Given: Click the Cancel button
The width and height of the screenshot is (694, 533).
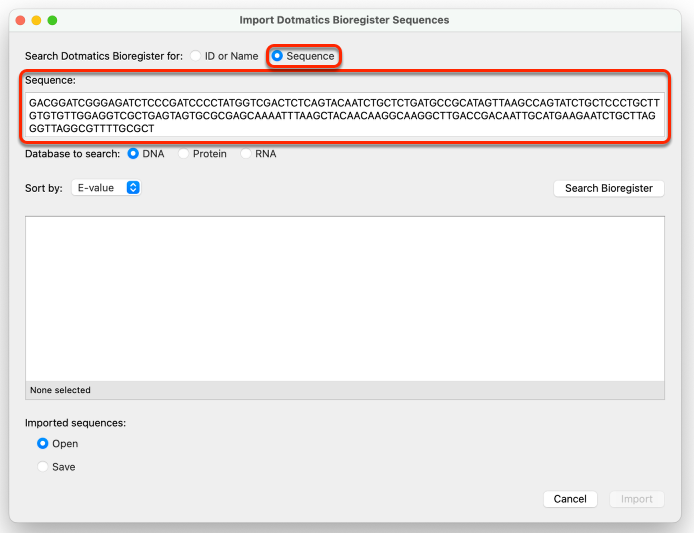Looking at the screenshot, I should click(x=570, y=499).
